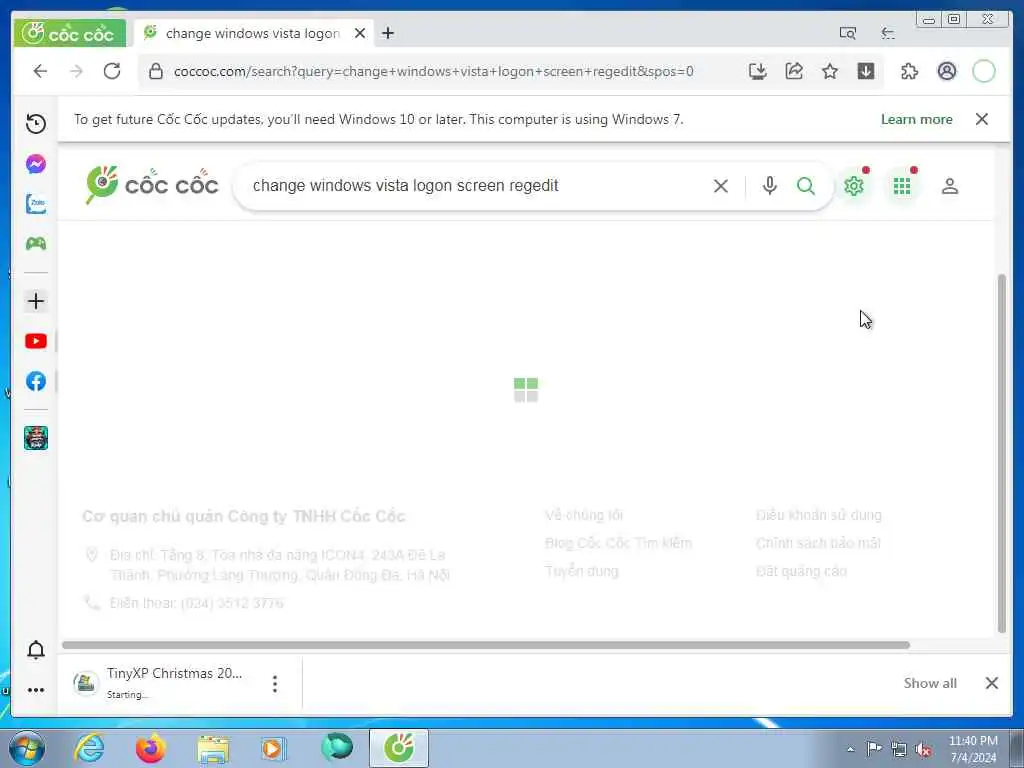Close the downloads bar

(991, 683)
